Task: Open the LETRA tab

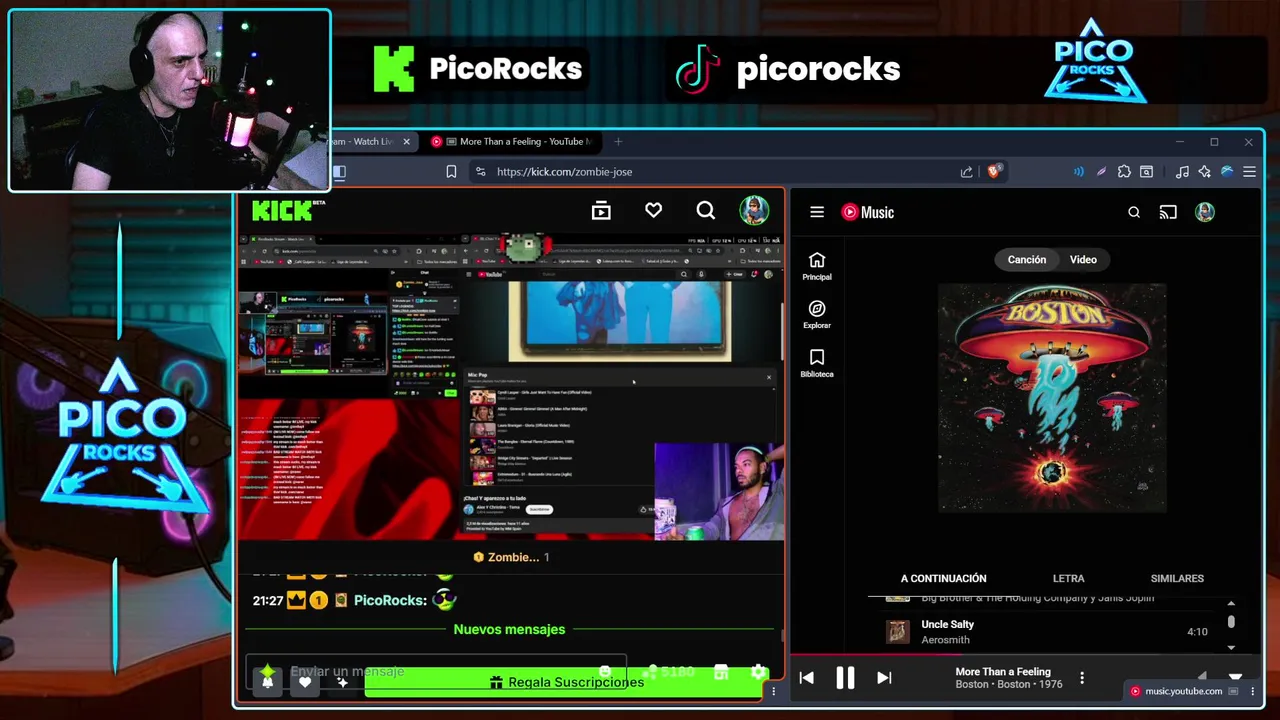Action: click(x=1068, y=578)
